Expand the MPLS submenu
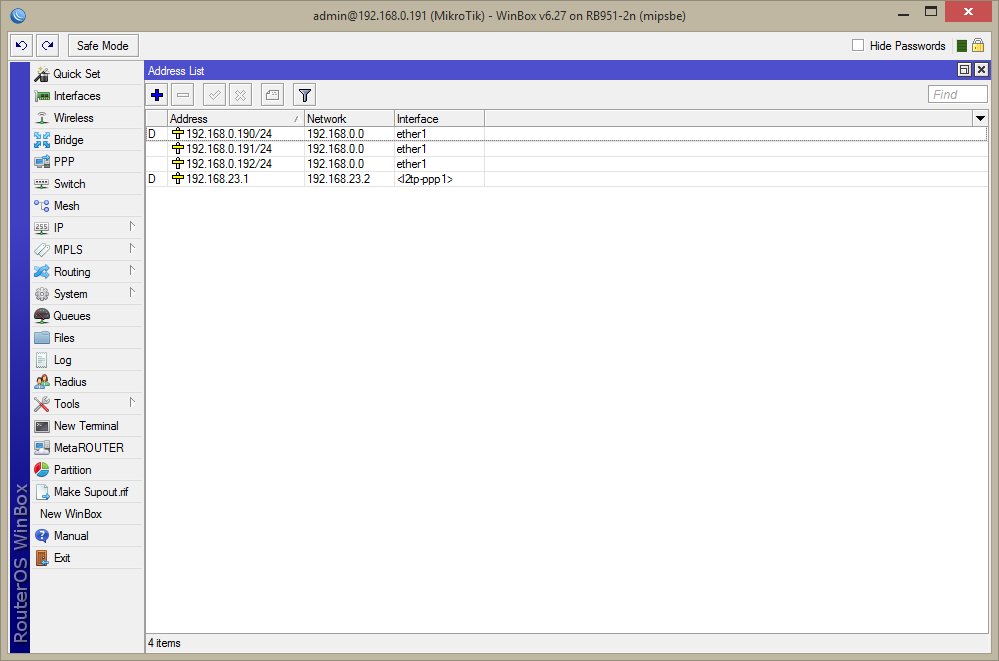 click(87, 250)
